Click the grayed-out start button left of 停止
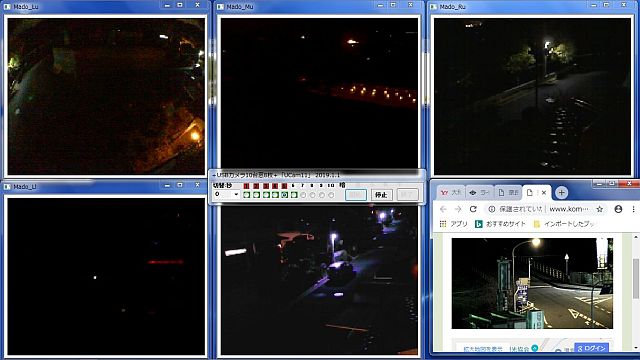Screen dimensions: 640x360 coord(356,195)
